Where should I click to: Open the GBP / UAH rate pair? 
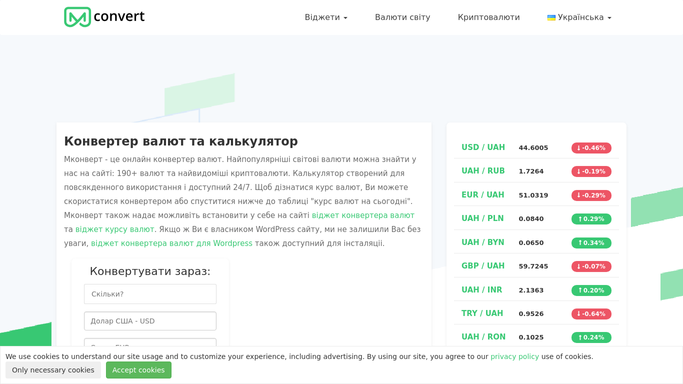pyautogui.click(x=483, y=266)
